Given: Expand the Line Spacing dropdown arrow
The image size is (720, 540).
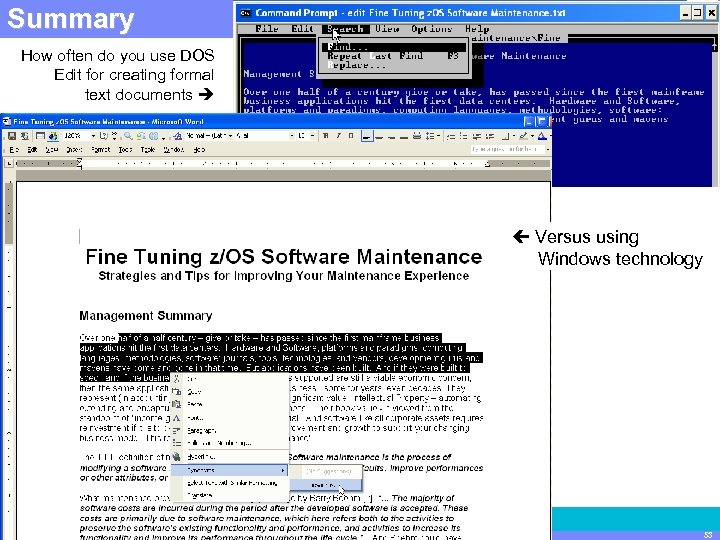Looking at the screenshot, I should [438, 136].
